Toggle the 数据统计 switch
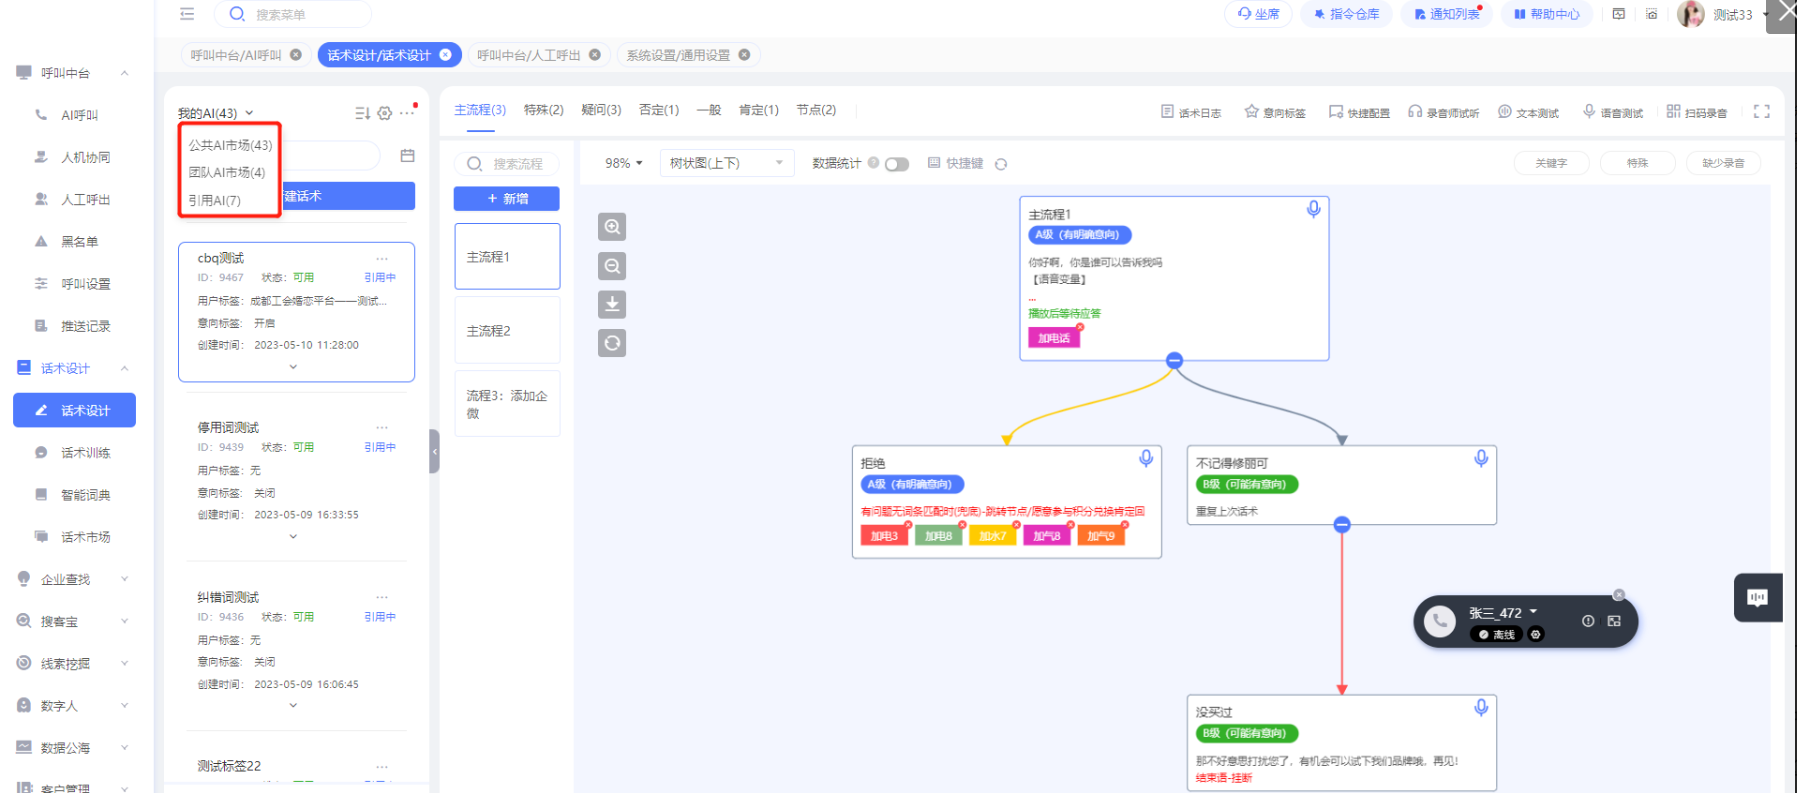 tap(897, 164)
